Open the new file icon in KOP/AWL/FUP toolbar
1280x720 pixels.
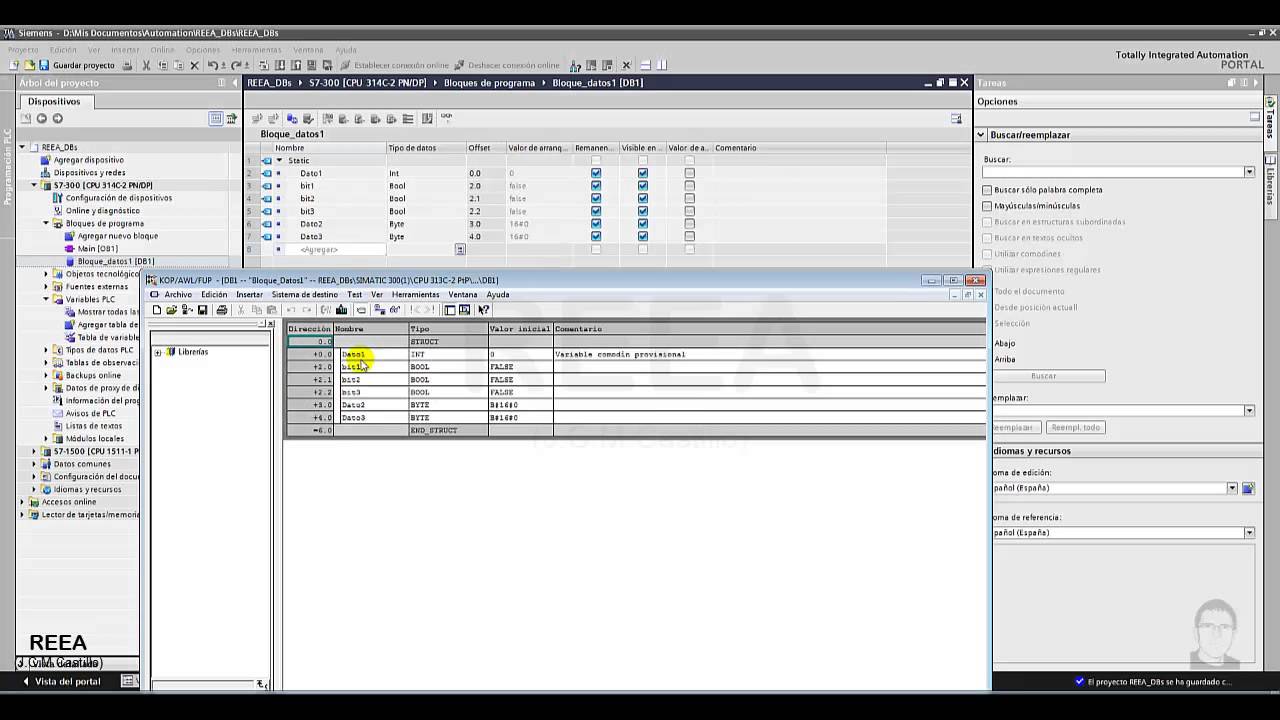pos(157,310)
